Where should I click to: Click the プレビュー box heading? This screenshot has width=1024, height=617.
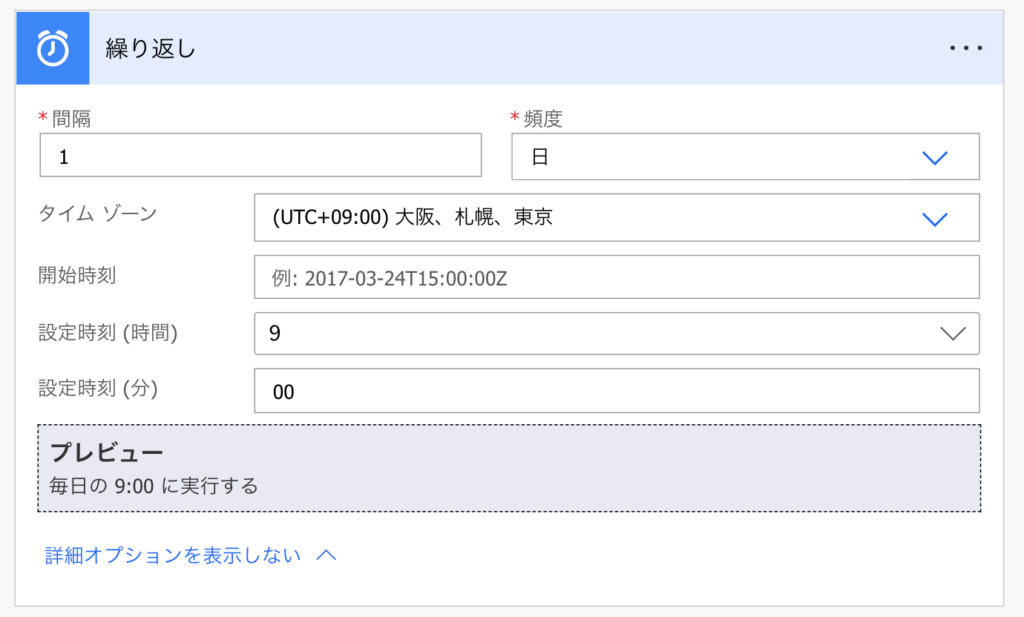tap(106, 452)
